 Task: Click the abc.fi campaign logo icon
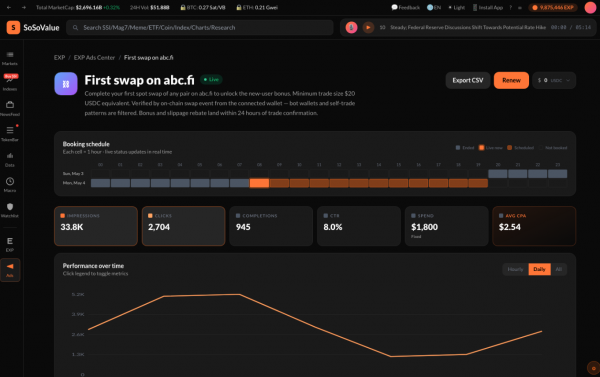tap(66, 83)
